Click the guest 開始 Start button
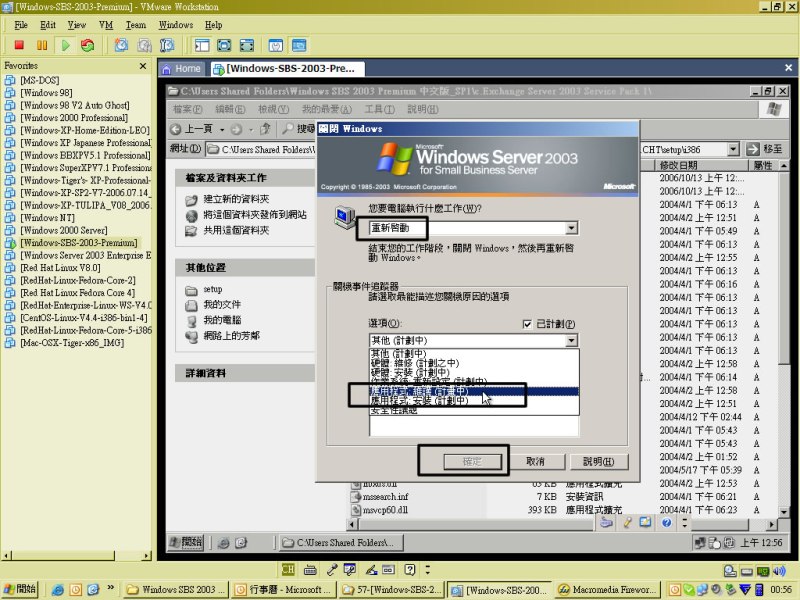 click(x=186, y=542)
